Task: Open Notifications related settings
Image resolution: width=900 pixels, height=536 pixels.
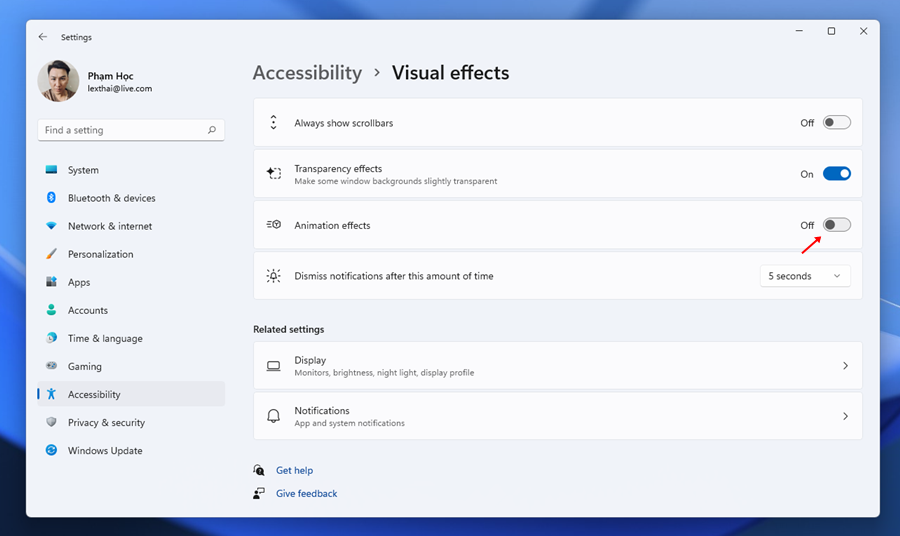Action: (x=557, y=416)
